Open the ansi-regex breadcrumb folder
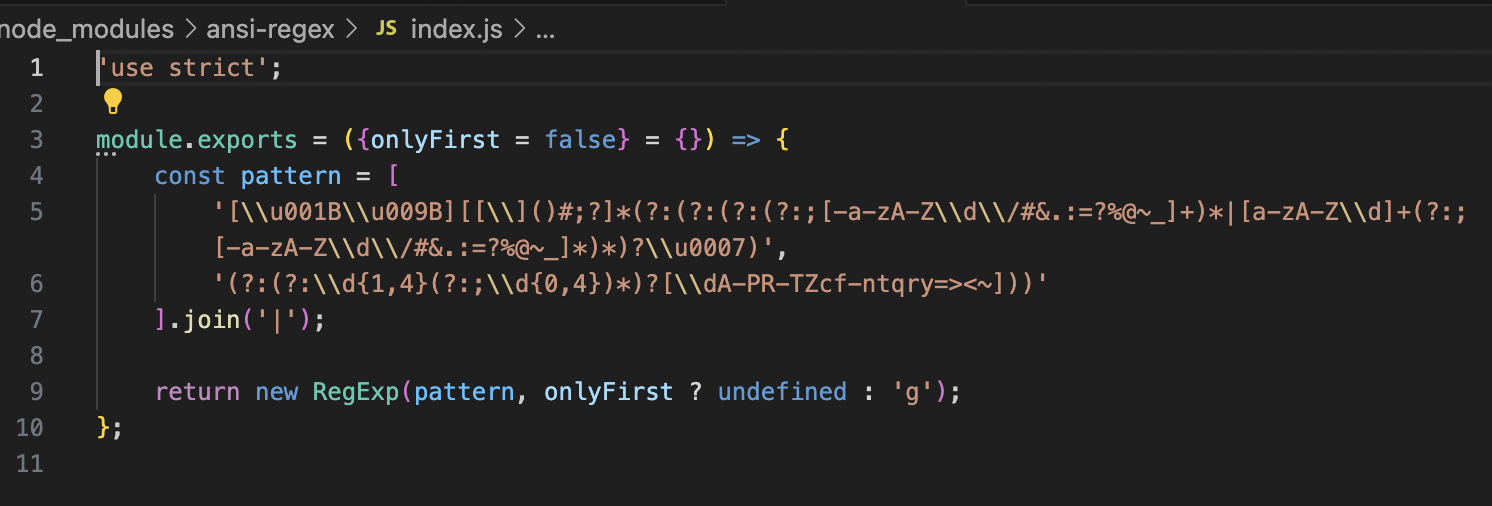The height and width of the screenshot is (506, 1492). (270, 29)
